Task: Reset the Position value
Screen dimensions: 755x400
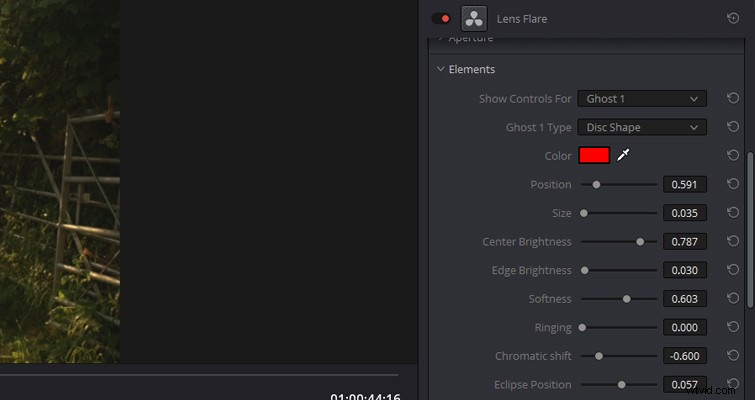Action: (x=733, y=184)
